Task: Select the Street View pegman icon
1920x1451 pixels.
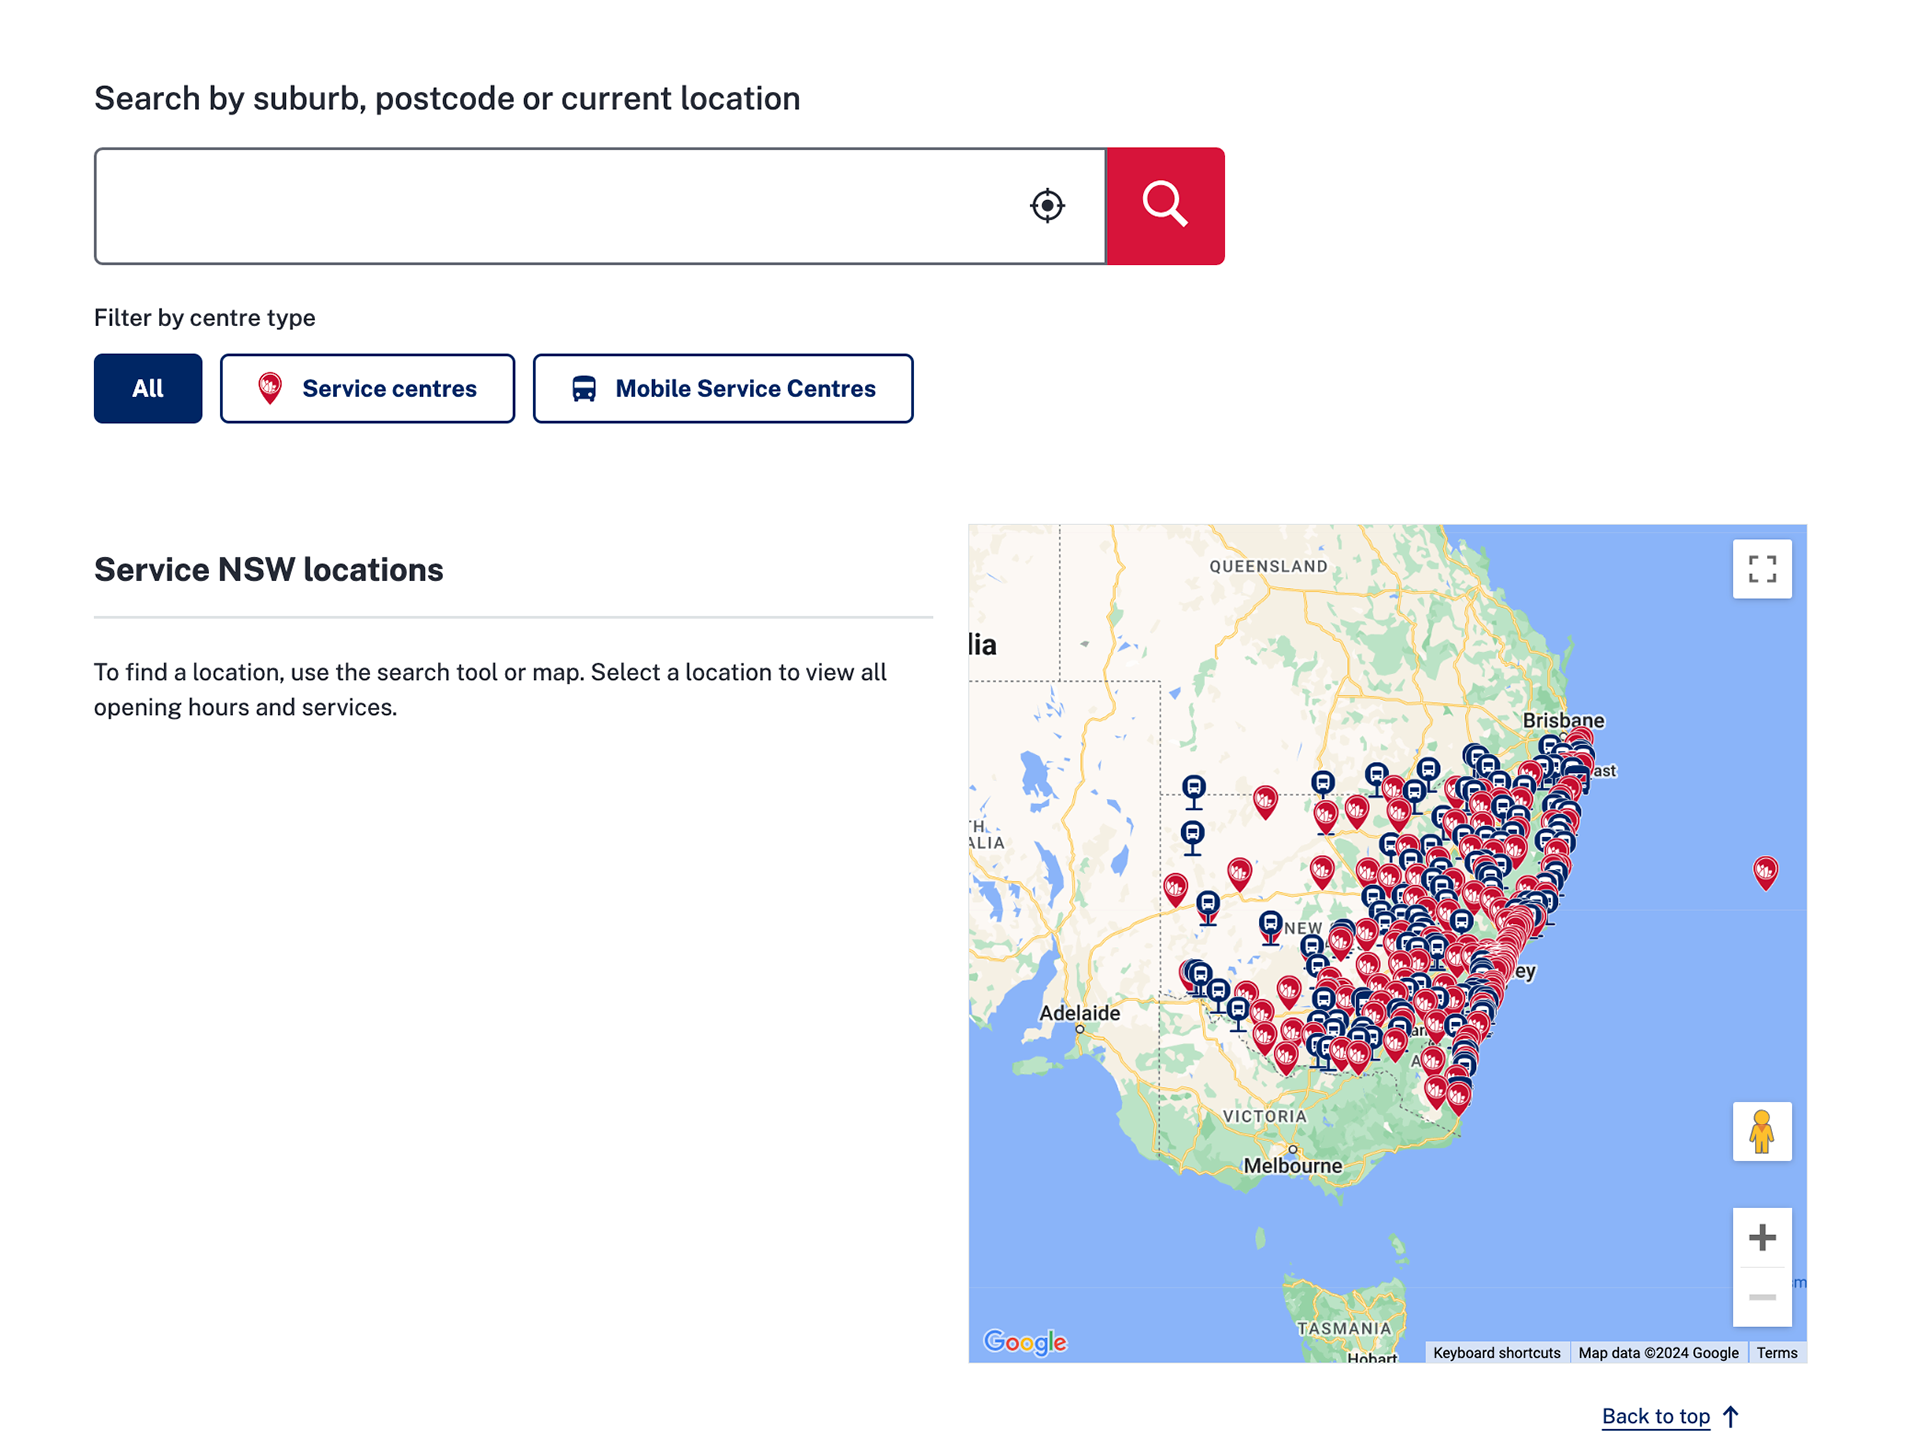Action: point(1762,1132)
